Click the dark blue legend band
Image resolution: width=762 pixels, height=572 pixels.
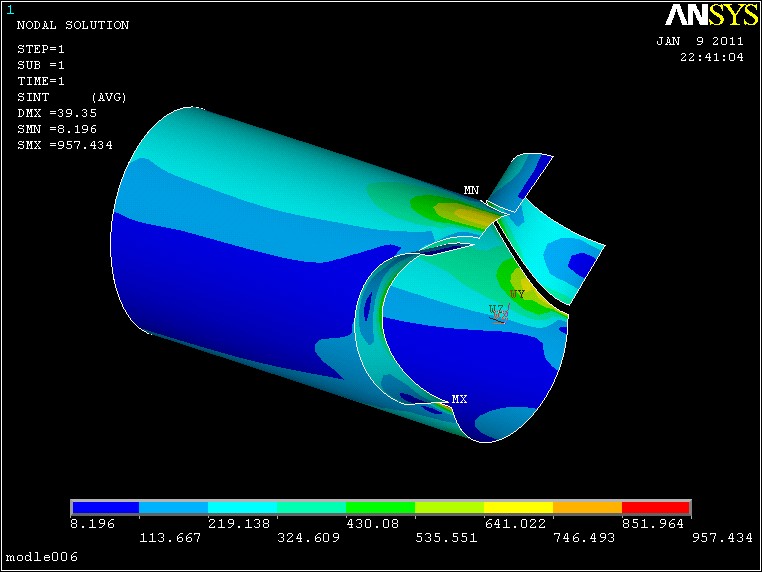tap(105, 507)
